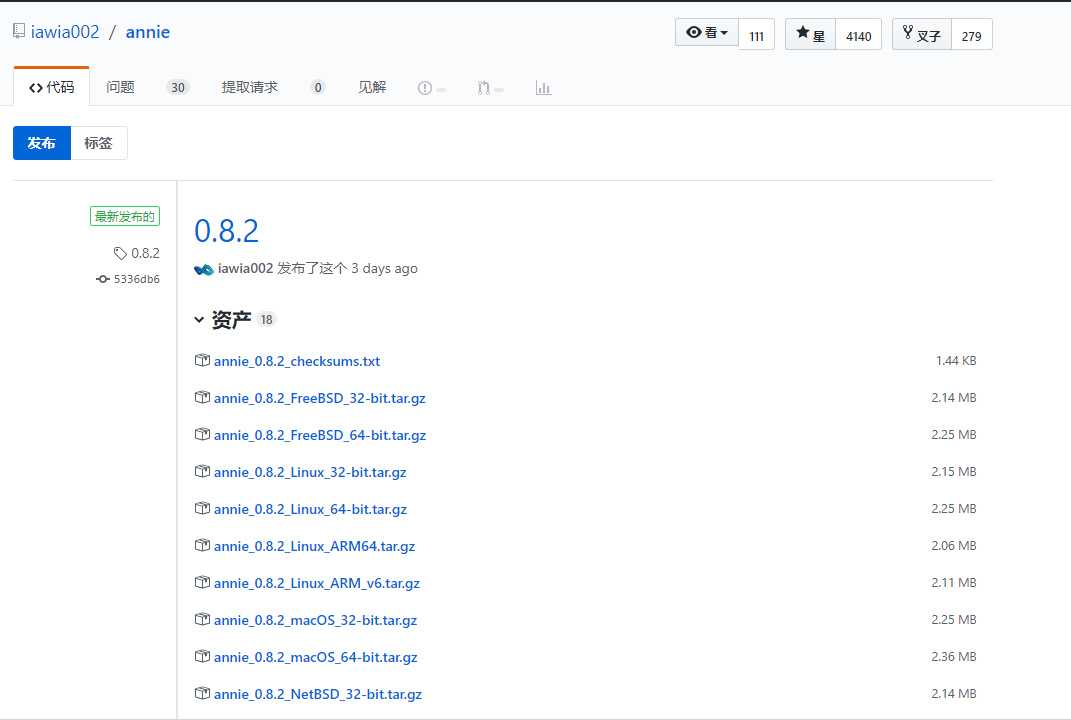Fork the repository with 叉子 button
Viewport: 1071px width, 720px height.
922,35
